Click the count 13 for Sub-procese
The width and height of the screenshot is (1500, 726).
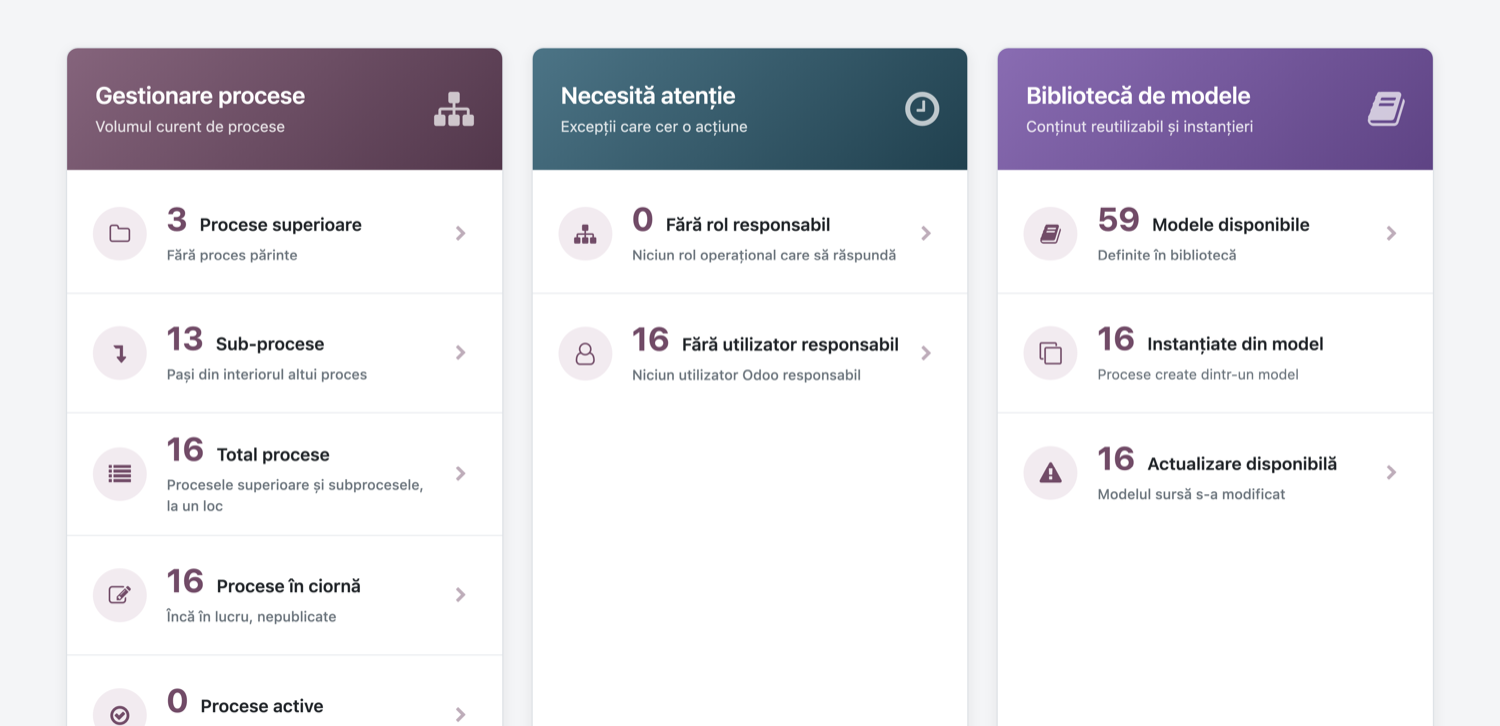coord(185,339)
